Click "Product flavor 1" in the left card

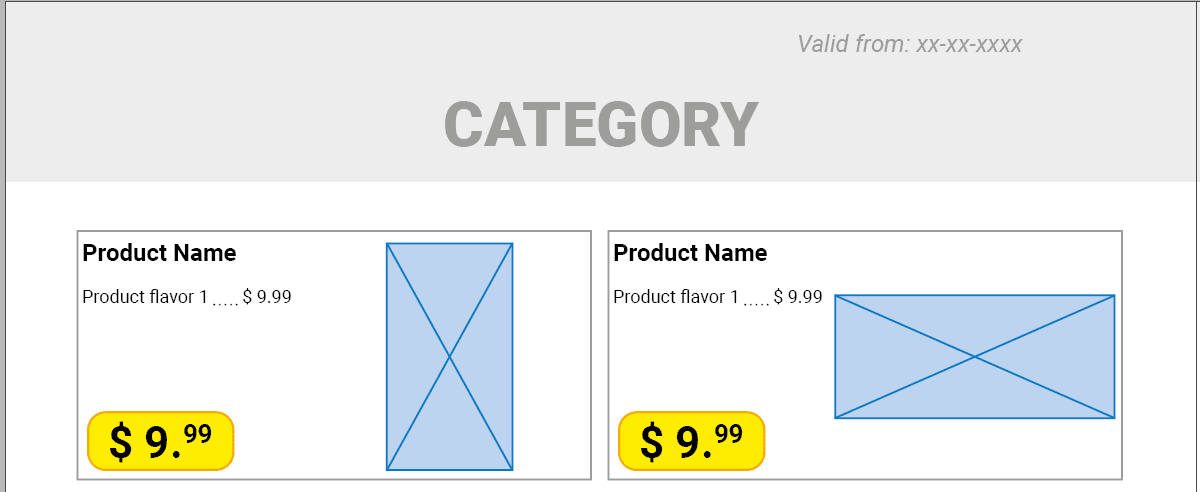click(x=145, y=297)
